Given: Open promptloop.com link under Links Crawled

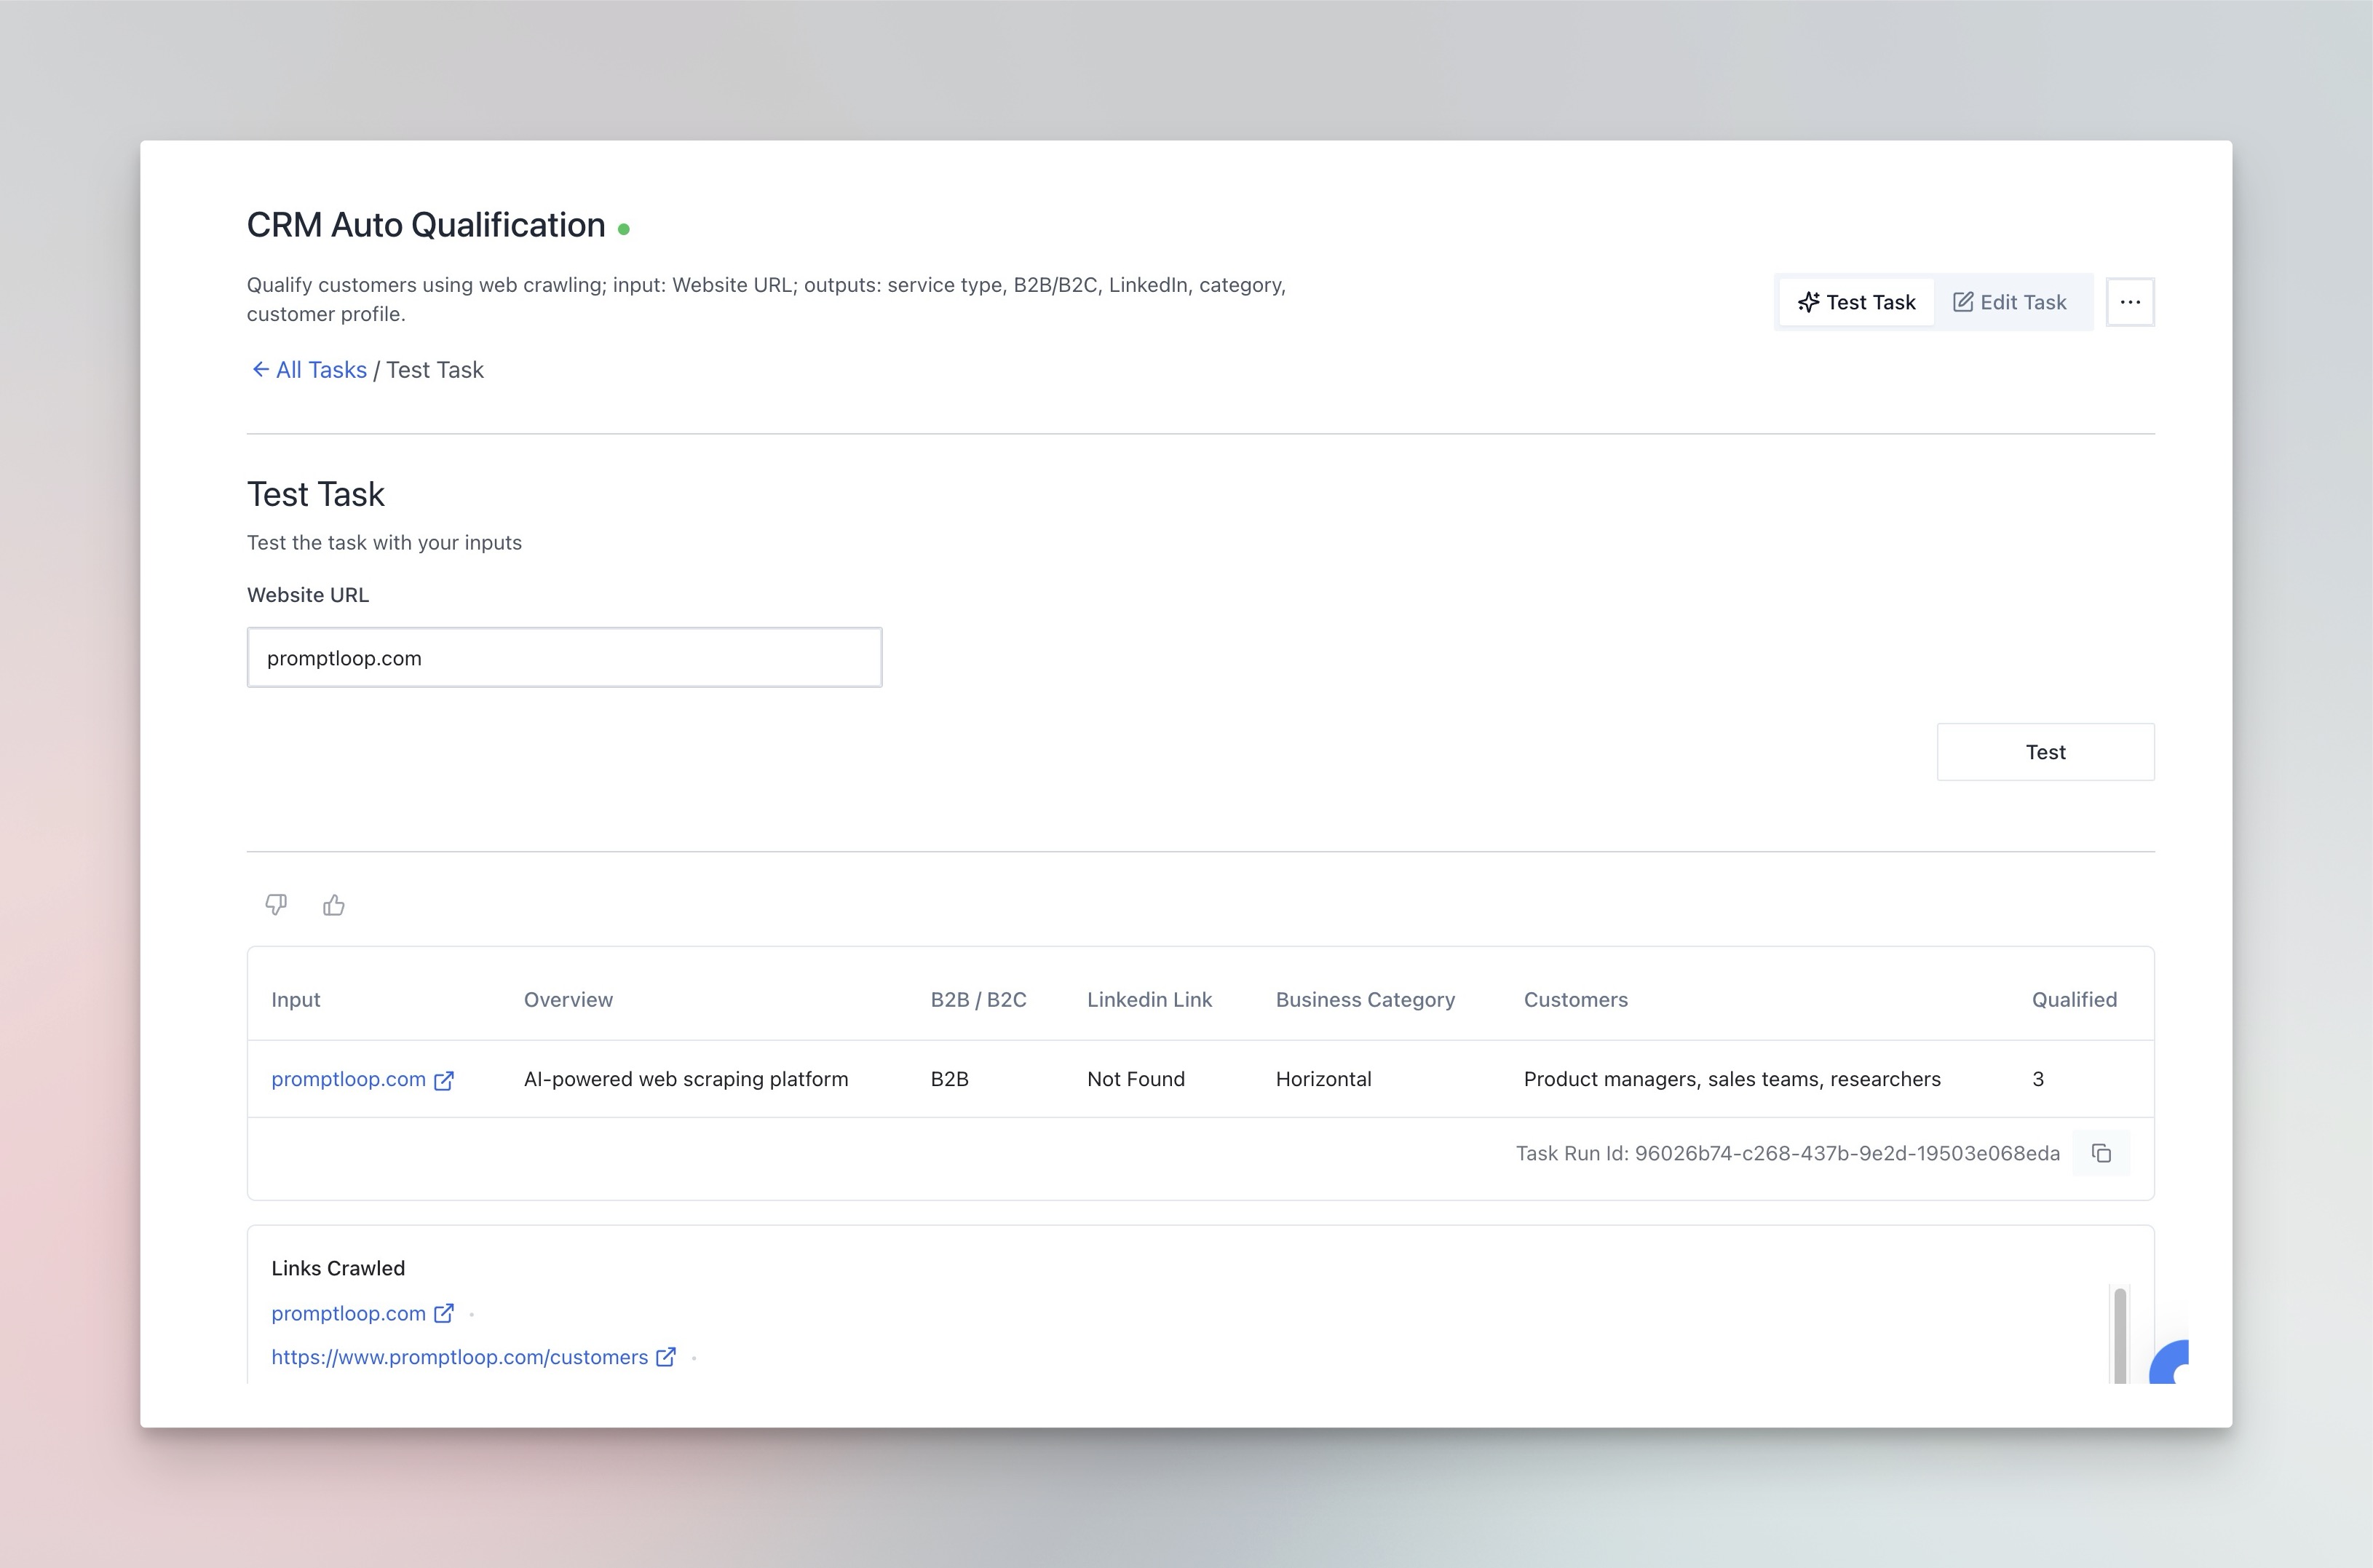Looking at the screenshot, I should [348, 1313].
